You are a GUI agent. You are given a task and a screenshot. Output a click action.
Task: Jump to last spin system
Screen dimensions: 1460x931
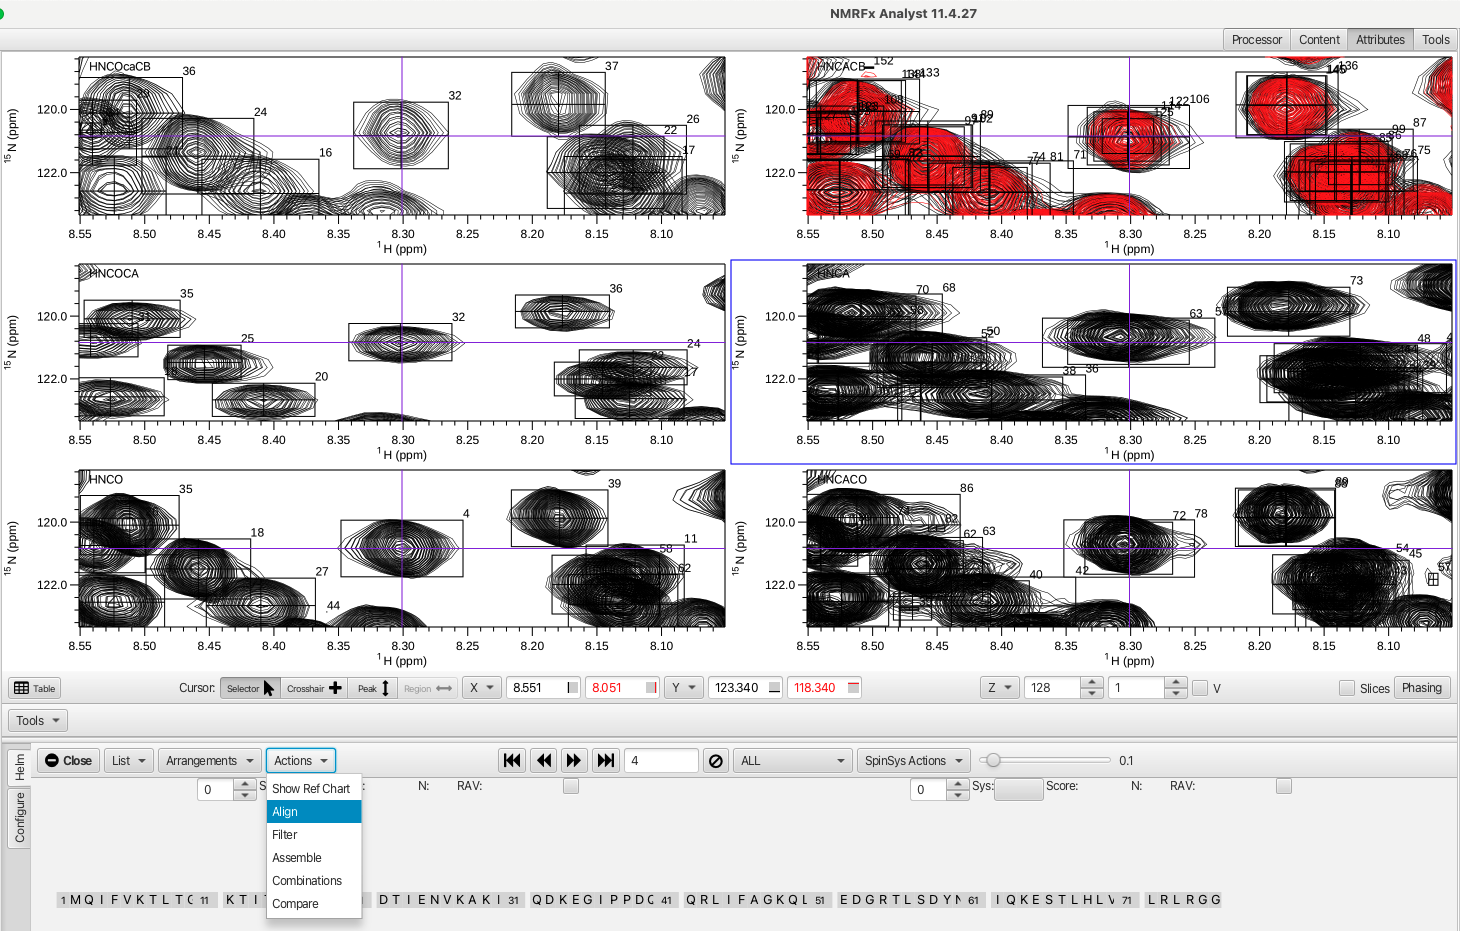tap(606, 761)
